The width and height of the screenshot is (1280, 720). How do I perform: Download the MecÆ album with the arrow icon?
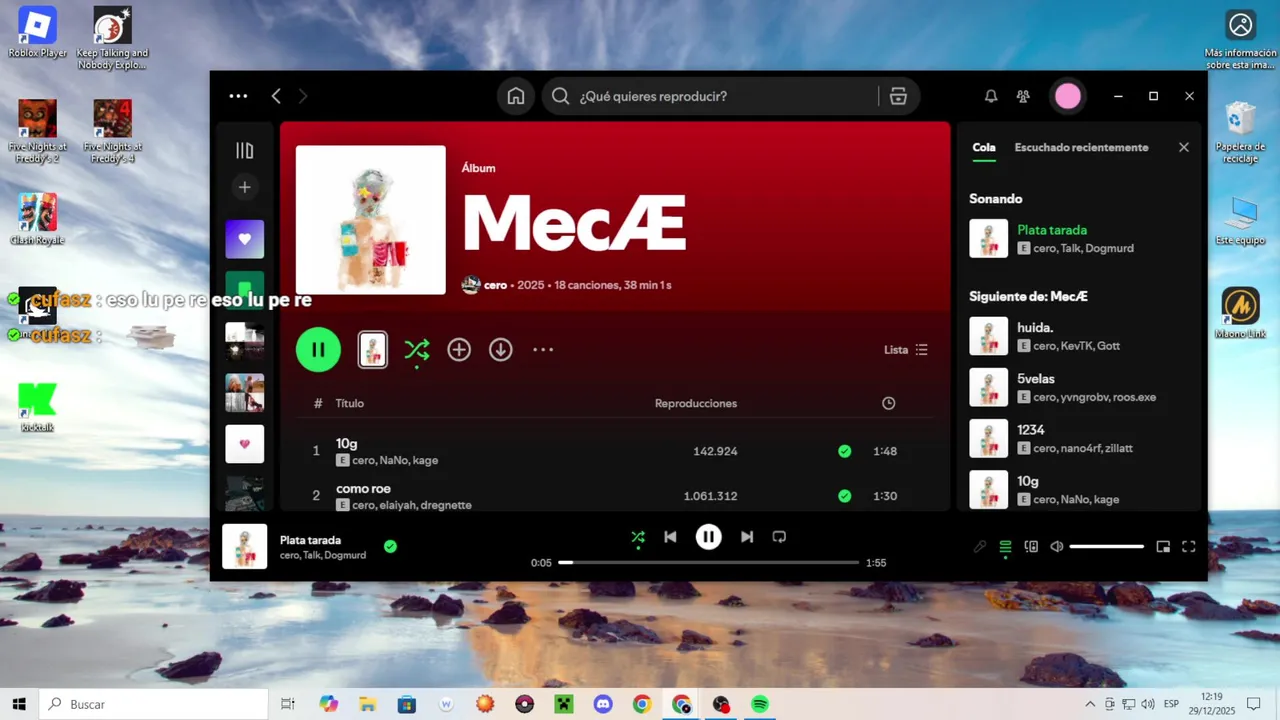pos(501,350)
